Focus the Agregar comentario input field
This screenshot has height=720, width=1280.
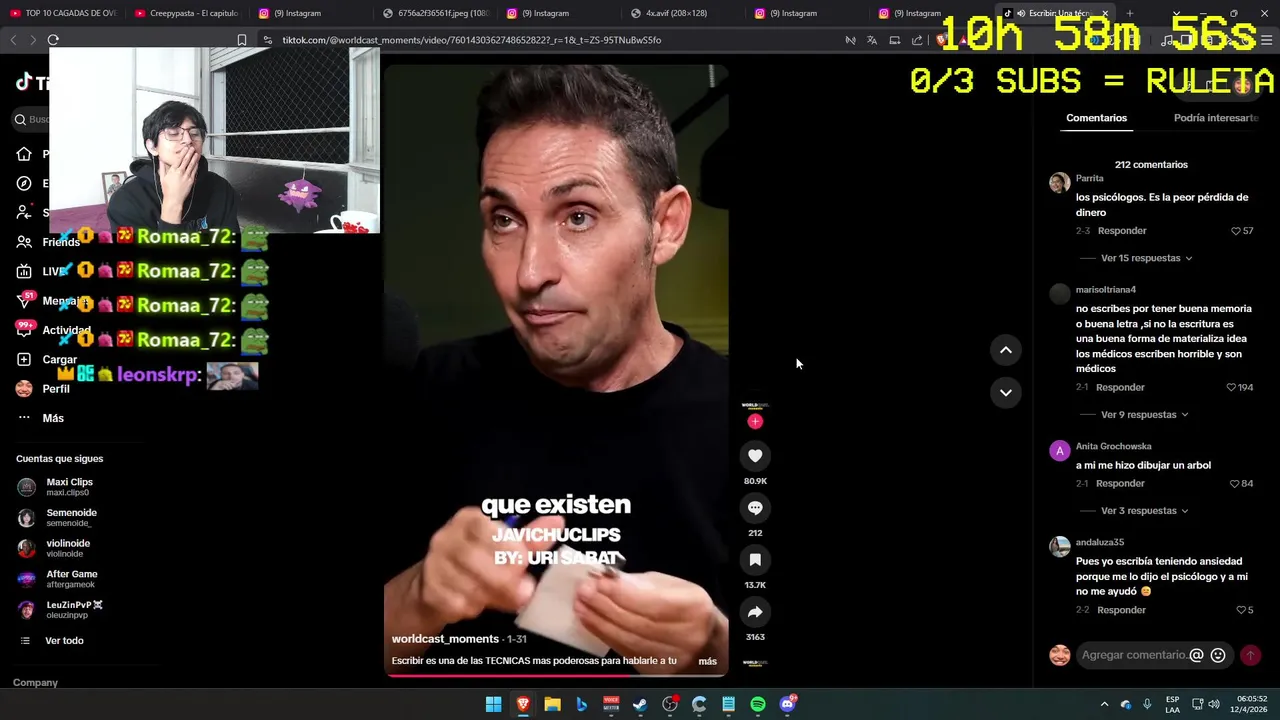(1132, 655)
